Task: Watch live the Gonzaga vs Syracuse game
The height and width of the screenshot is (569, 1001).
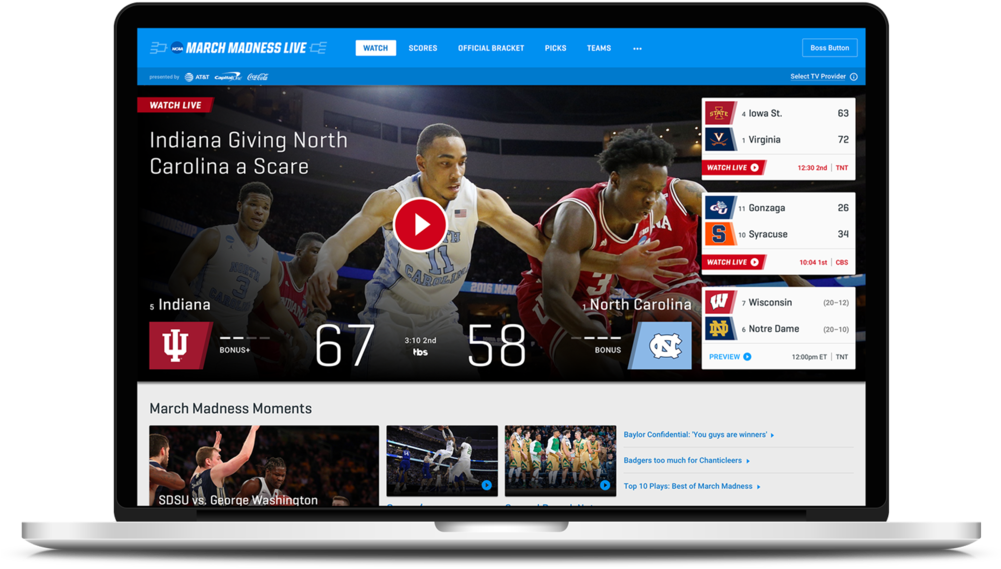Action: pos(733,262)
